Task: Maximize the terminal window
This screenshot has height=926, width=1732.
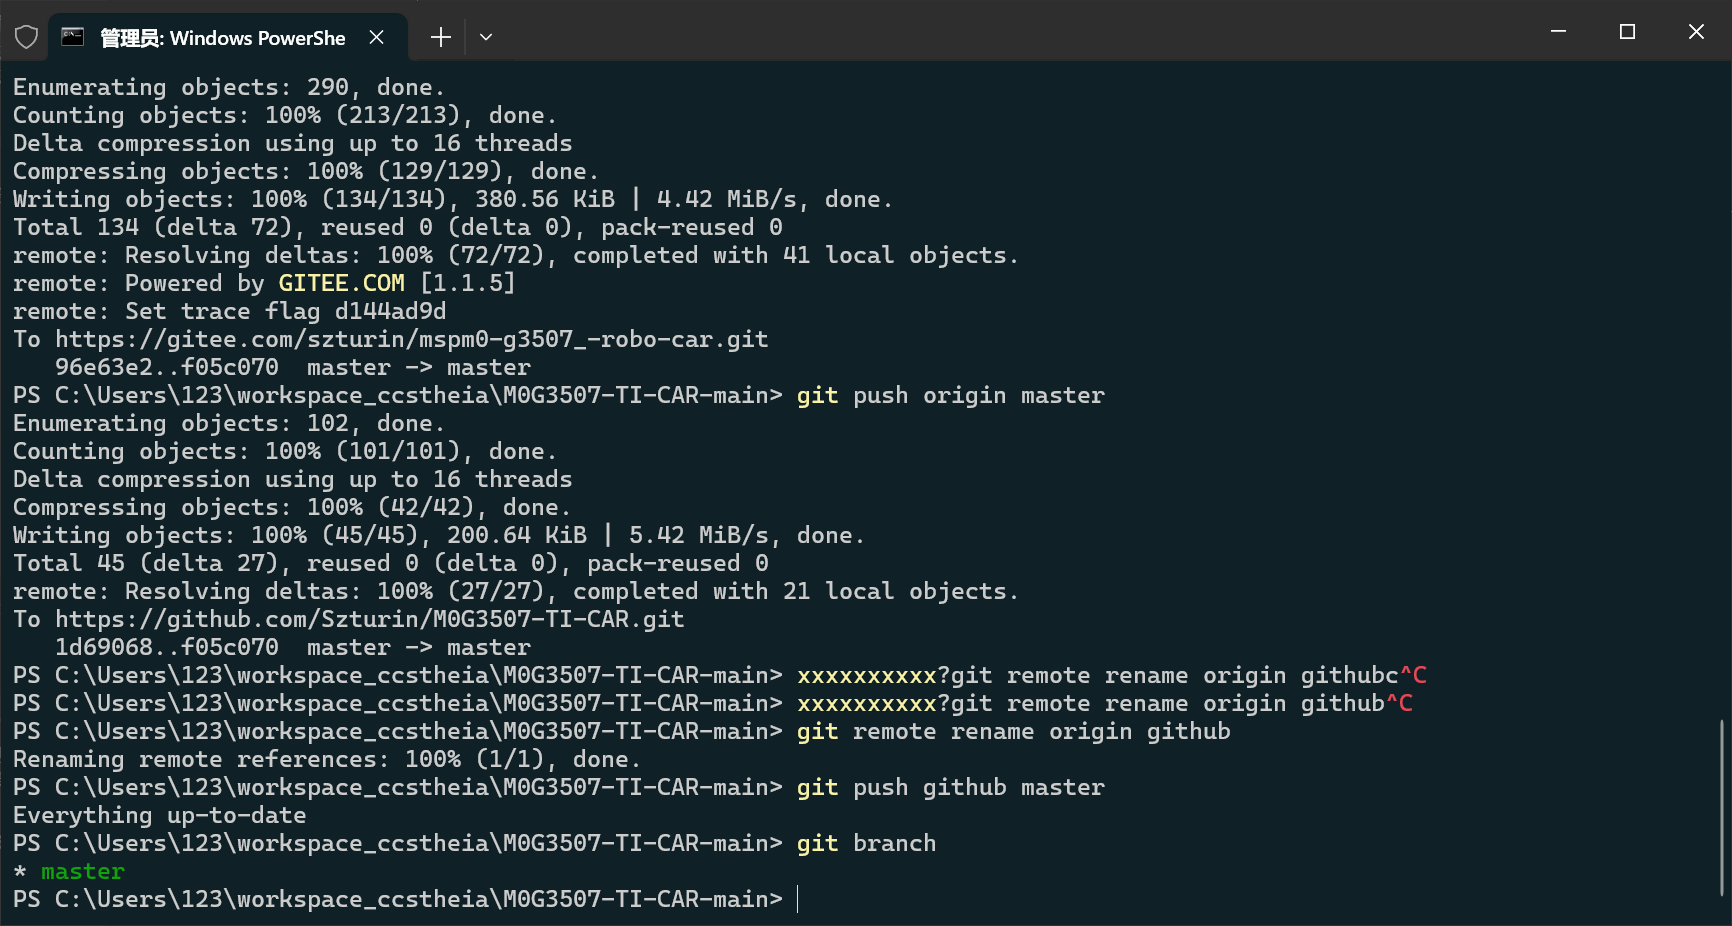Action: 1627,32
